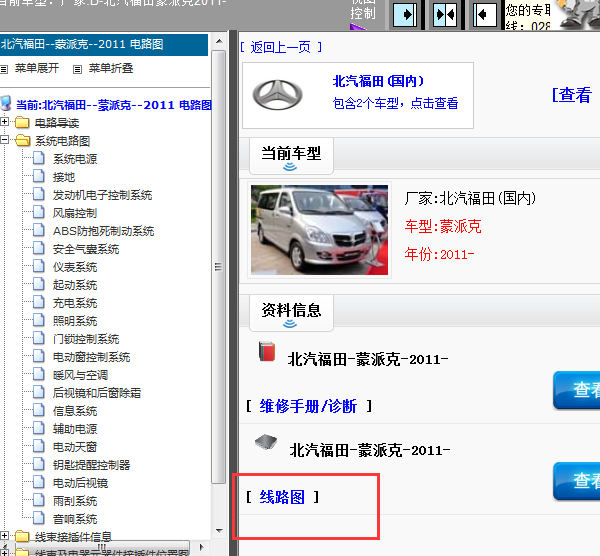Click the 蒙派克 vehicle photo thumbnail
Screen dimensions: 600x556
pos(320,230)
